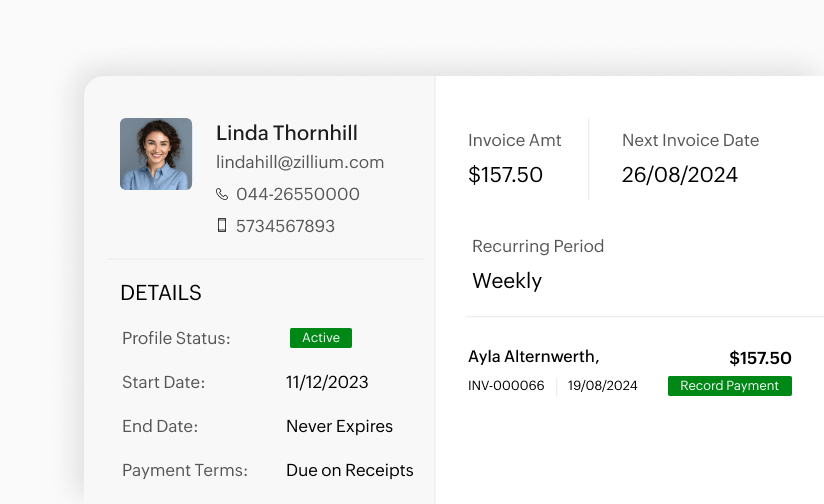Click the customer name Ayla Alternwerth
Viewport: 824px width, 504px height.
coord(533,357)
